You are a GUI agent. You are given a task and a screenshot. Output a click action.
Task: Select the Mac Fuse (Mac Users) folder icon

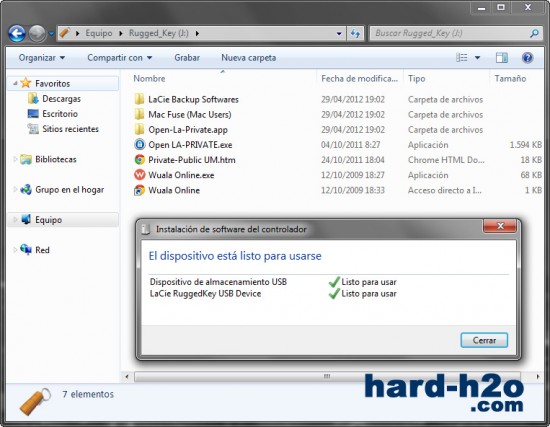click(x=139, y=114)
